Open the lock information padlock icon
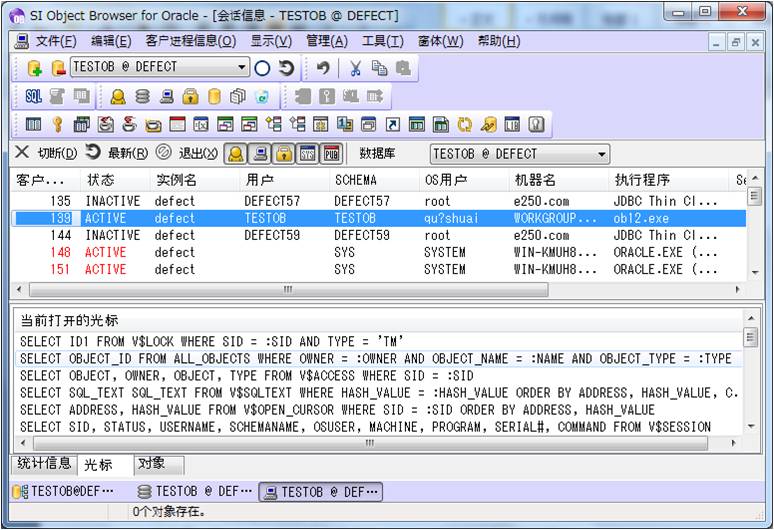 190,97
